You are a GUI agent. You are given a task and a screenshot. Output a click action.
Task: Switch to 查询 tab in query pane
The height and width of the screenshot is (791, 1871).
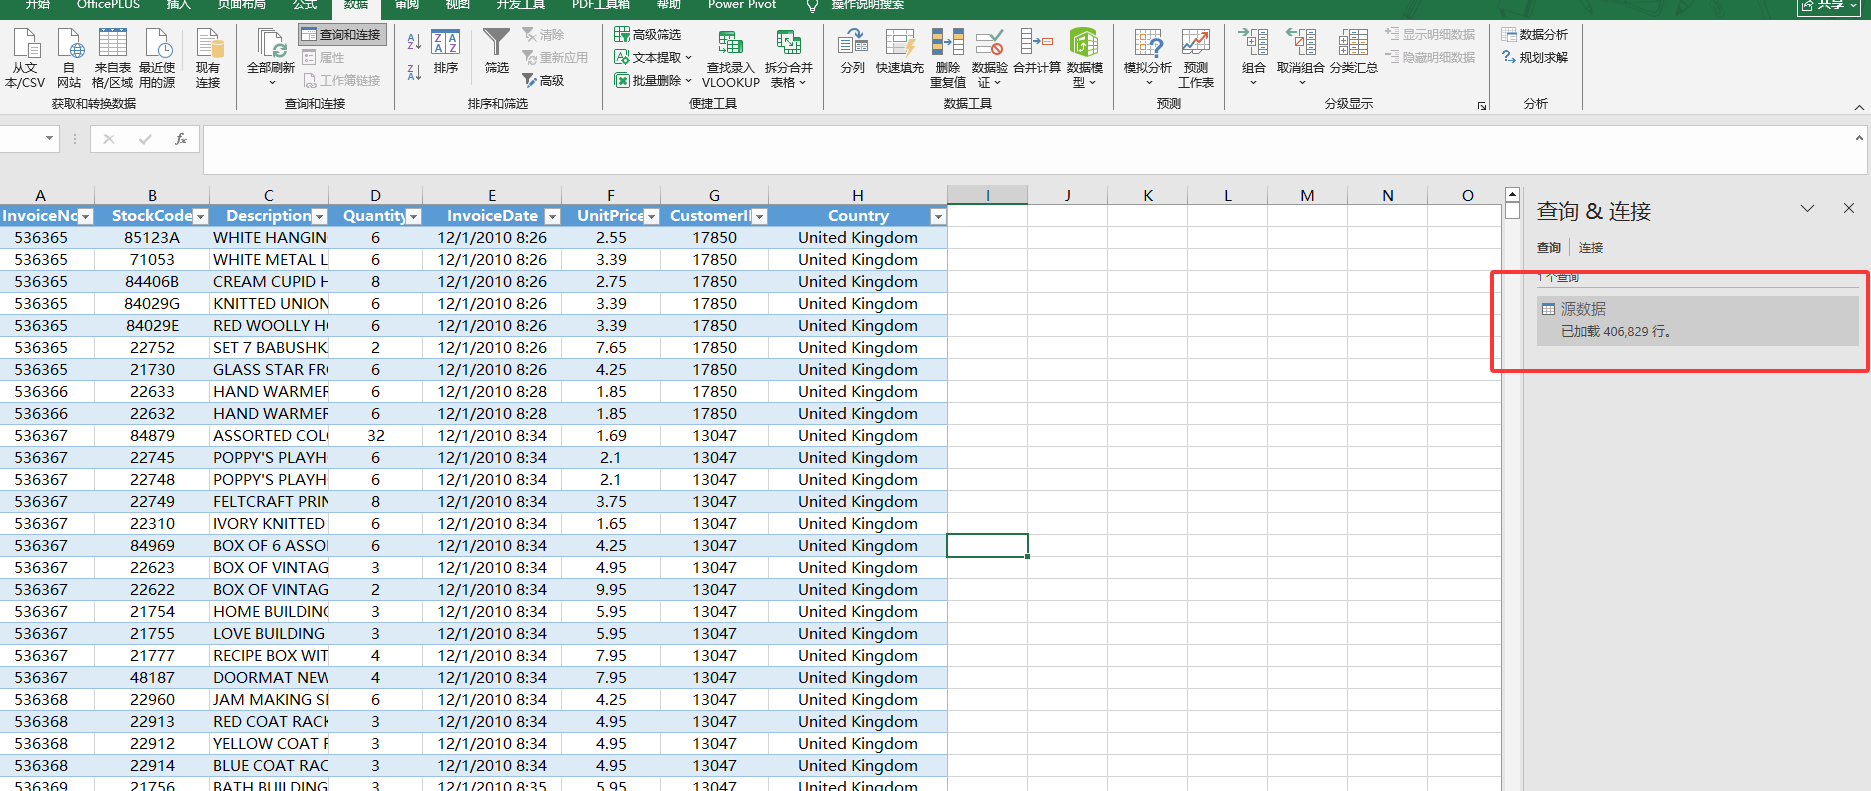[1549, 248]
